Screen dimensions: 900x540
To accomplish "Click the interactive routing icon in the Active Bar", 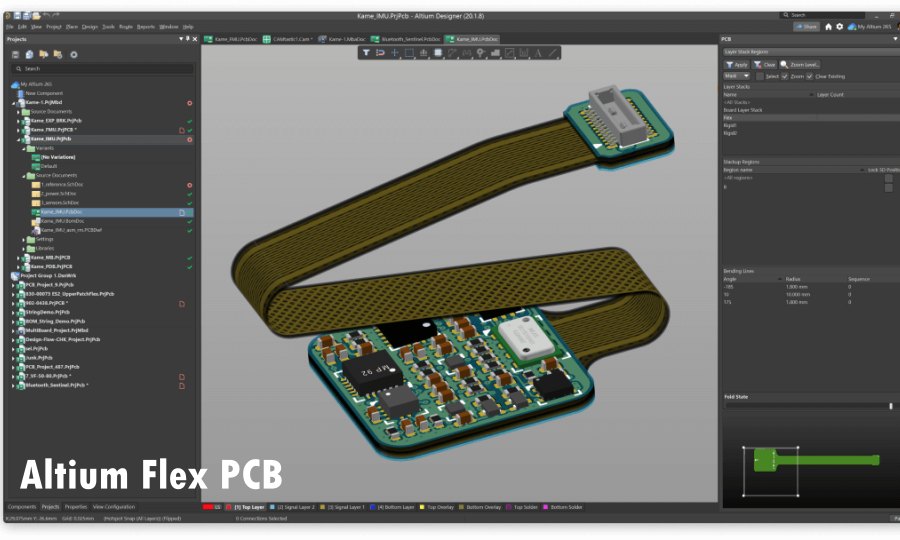I will tap(452, 53).
